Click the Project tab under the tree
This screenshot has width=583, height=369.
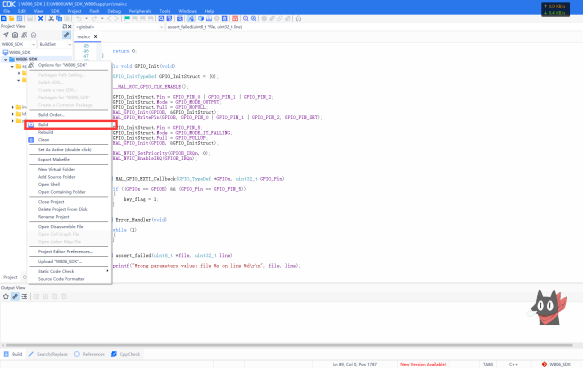click(x=10, y=277)
